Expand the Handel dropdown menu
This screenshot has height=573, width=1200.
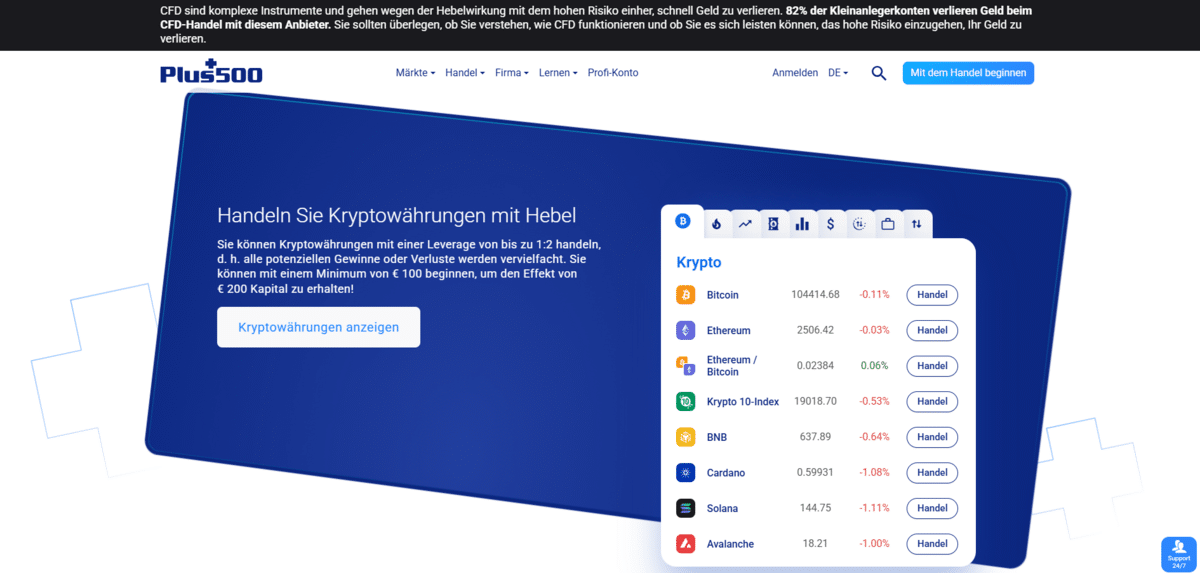pos(465,73)
